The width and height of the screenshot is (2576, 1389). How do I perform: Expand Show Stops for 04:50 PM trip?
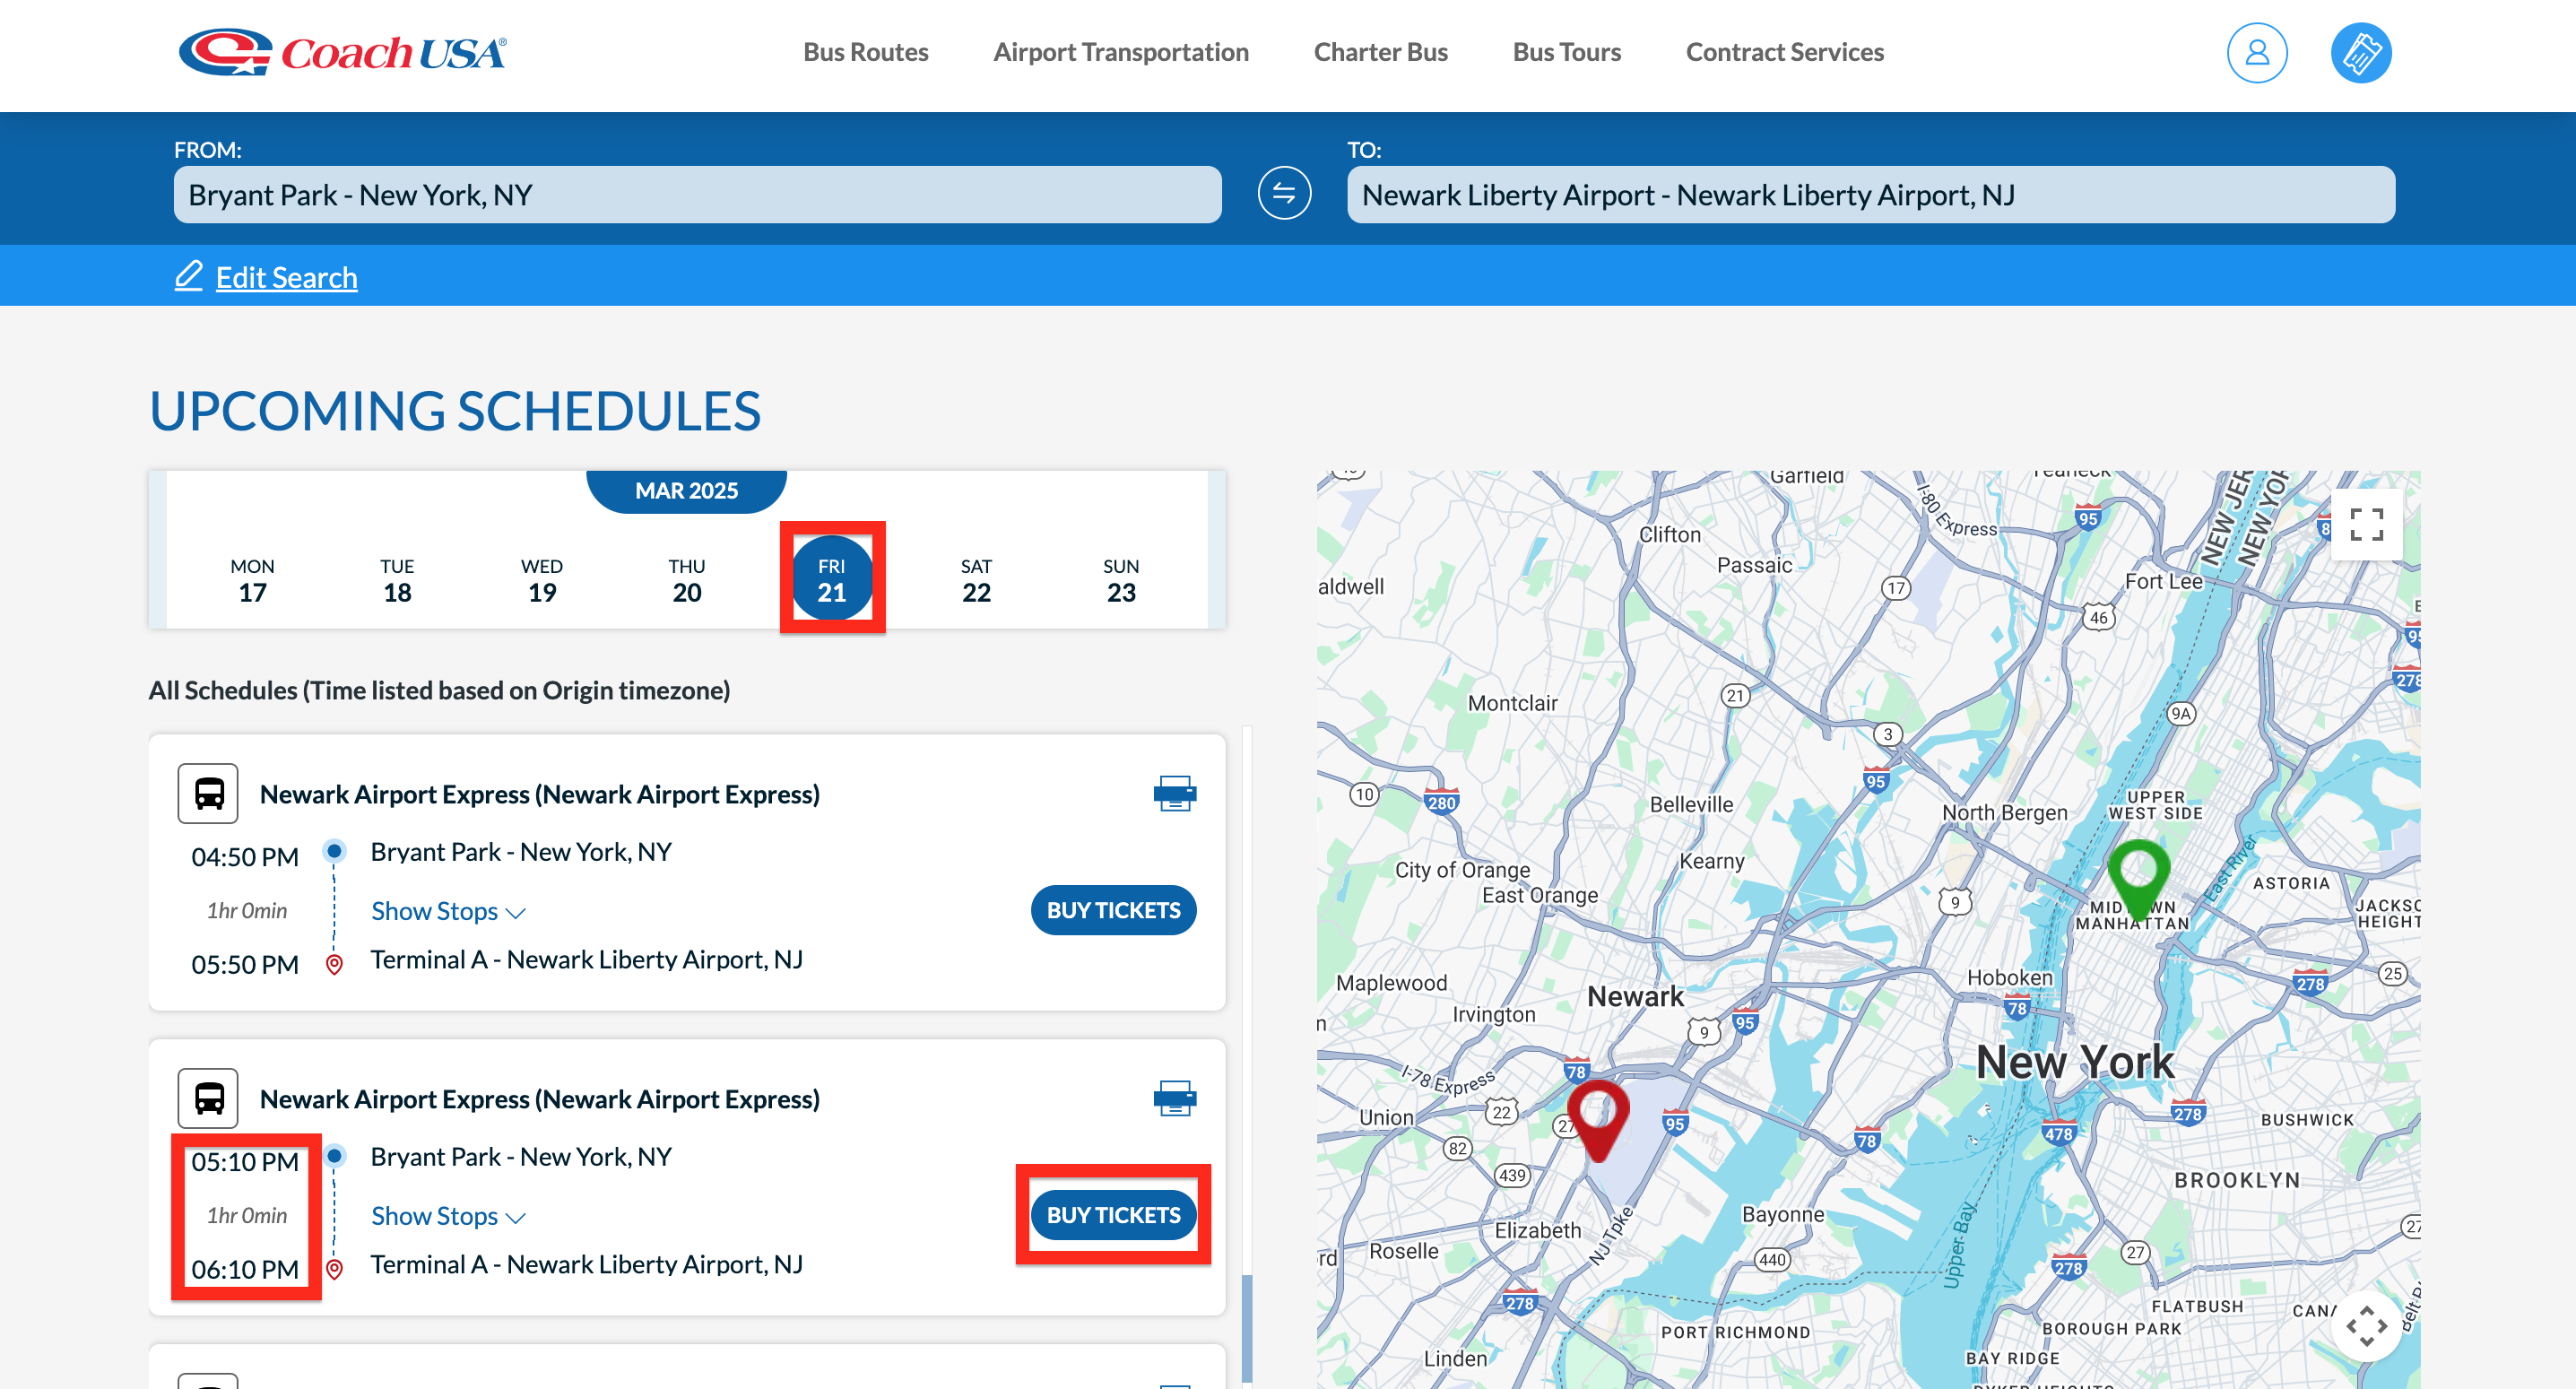(447, 910)
